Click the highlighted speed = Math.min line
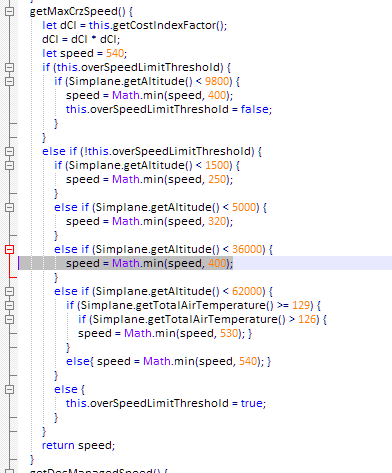The image size is (392, 473). coord(149,263)
